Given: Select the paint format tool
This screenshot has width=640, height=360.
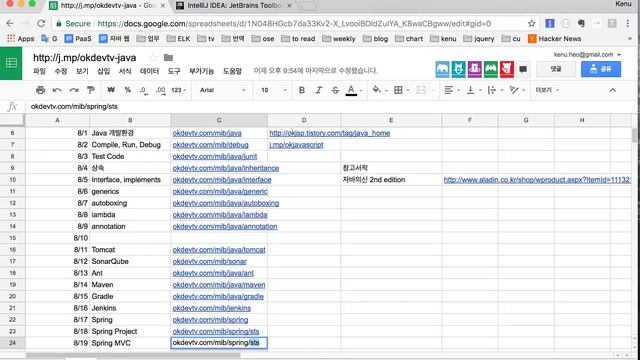Looking at the screenshot, I should point(91,90).
